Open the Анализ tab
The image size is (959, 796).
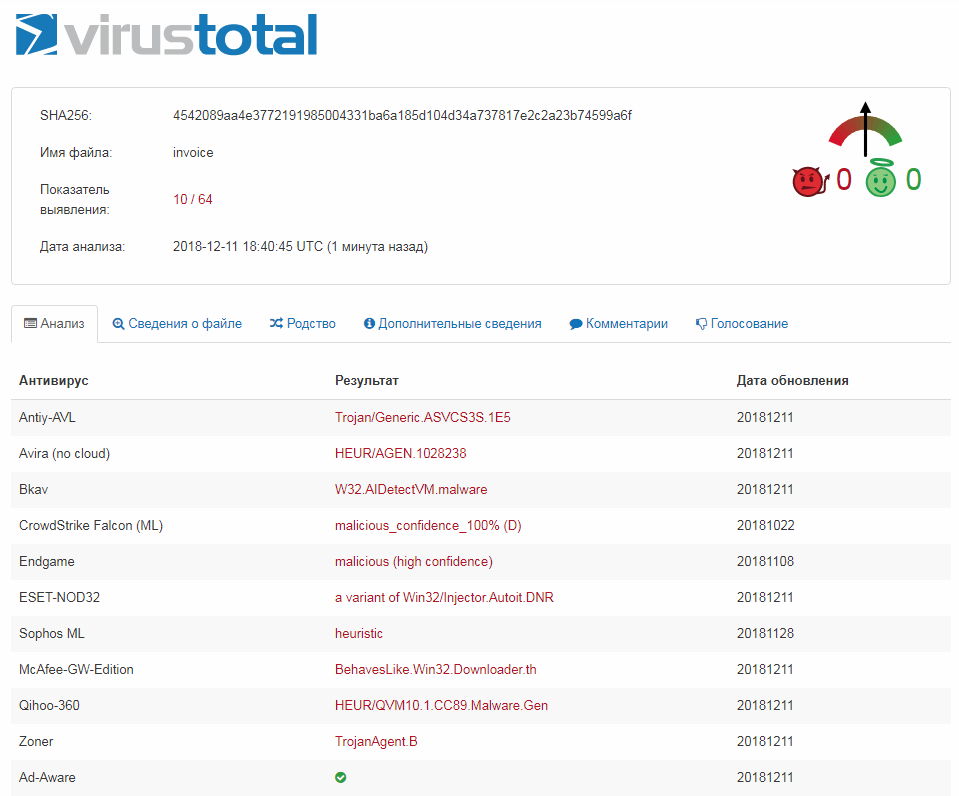(x=54, y=324)
